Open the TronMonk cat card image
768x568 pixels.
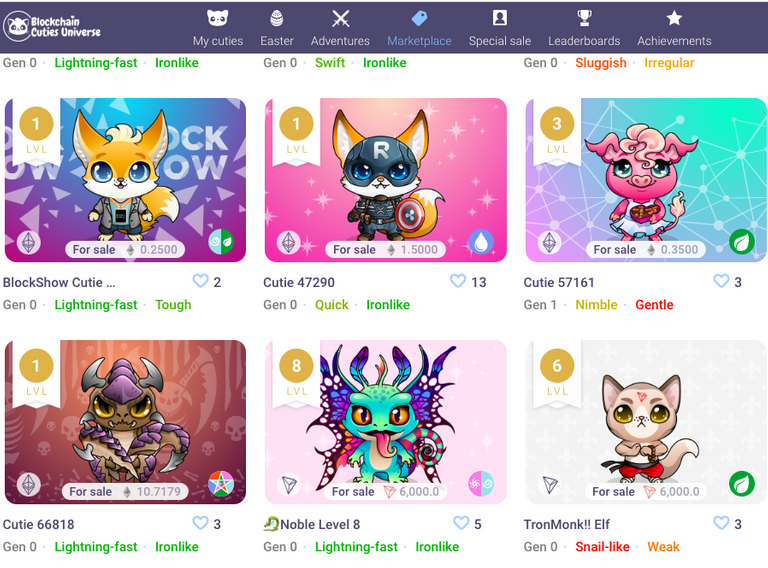(x=646, y=422)
